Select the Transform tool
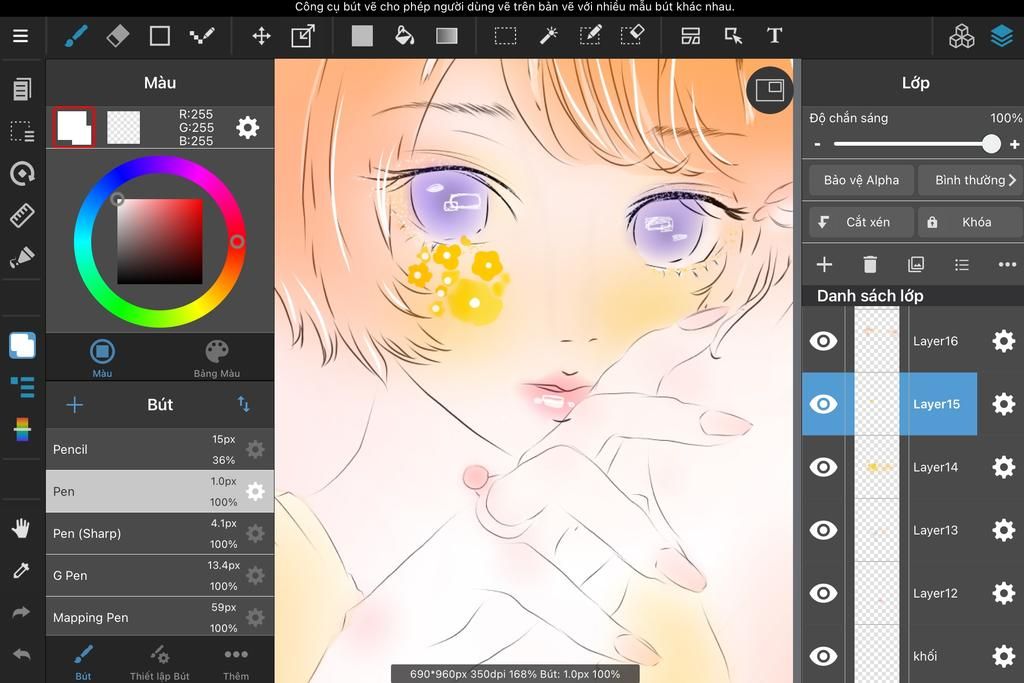This screenshot has width=1024, height=683. [x=303, y=36]
